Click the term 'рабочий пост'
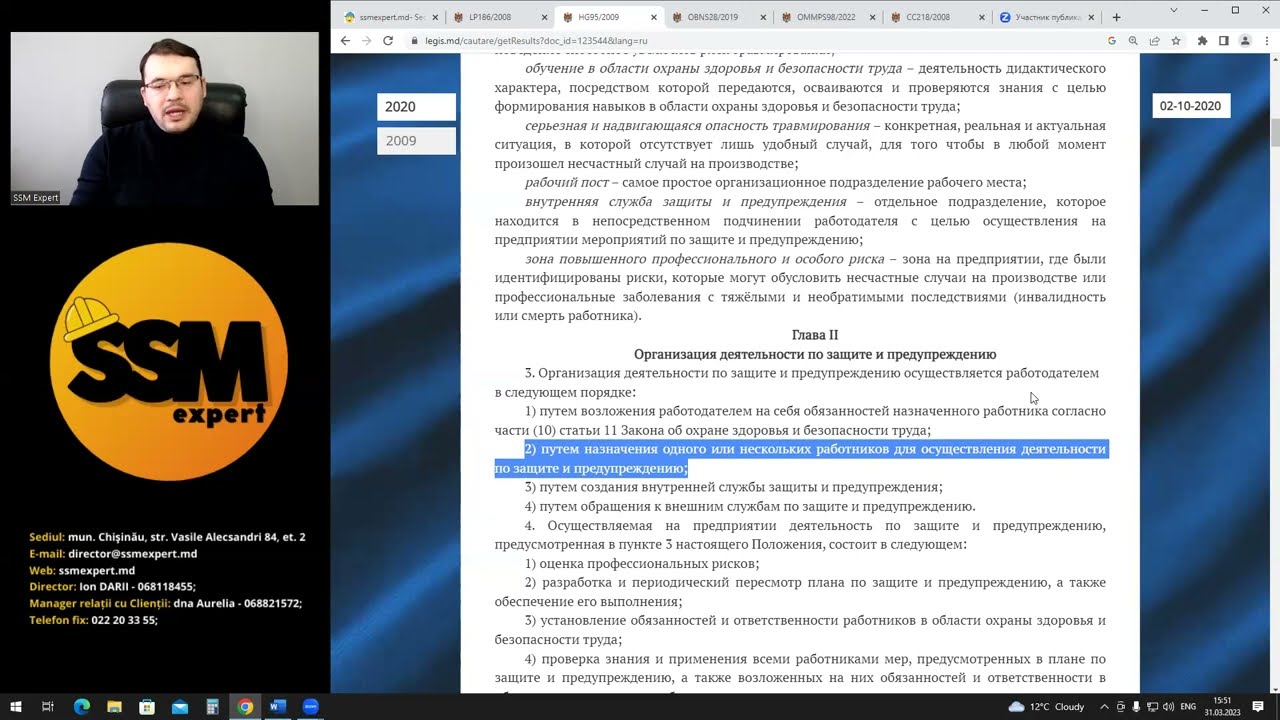The image size is (1280, 720). (x=565, y=182)
